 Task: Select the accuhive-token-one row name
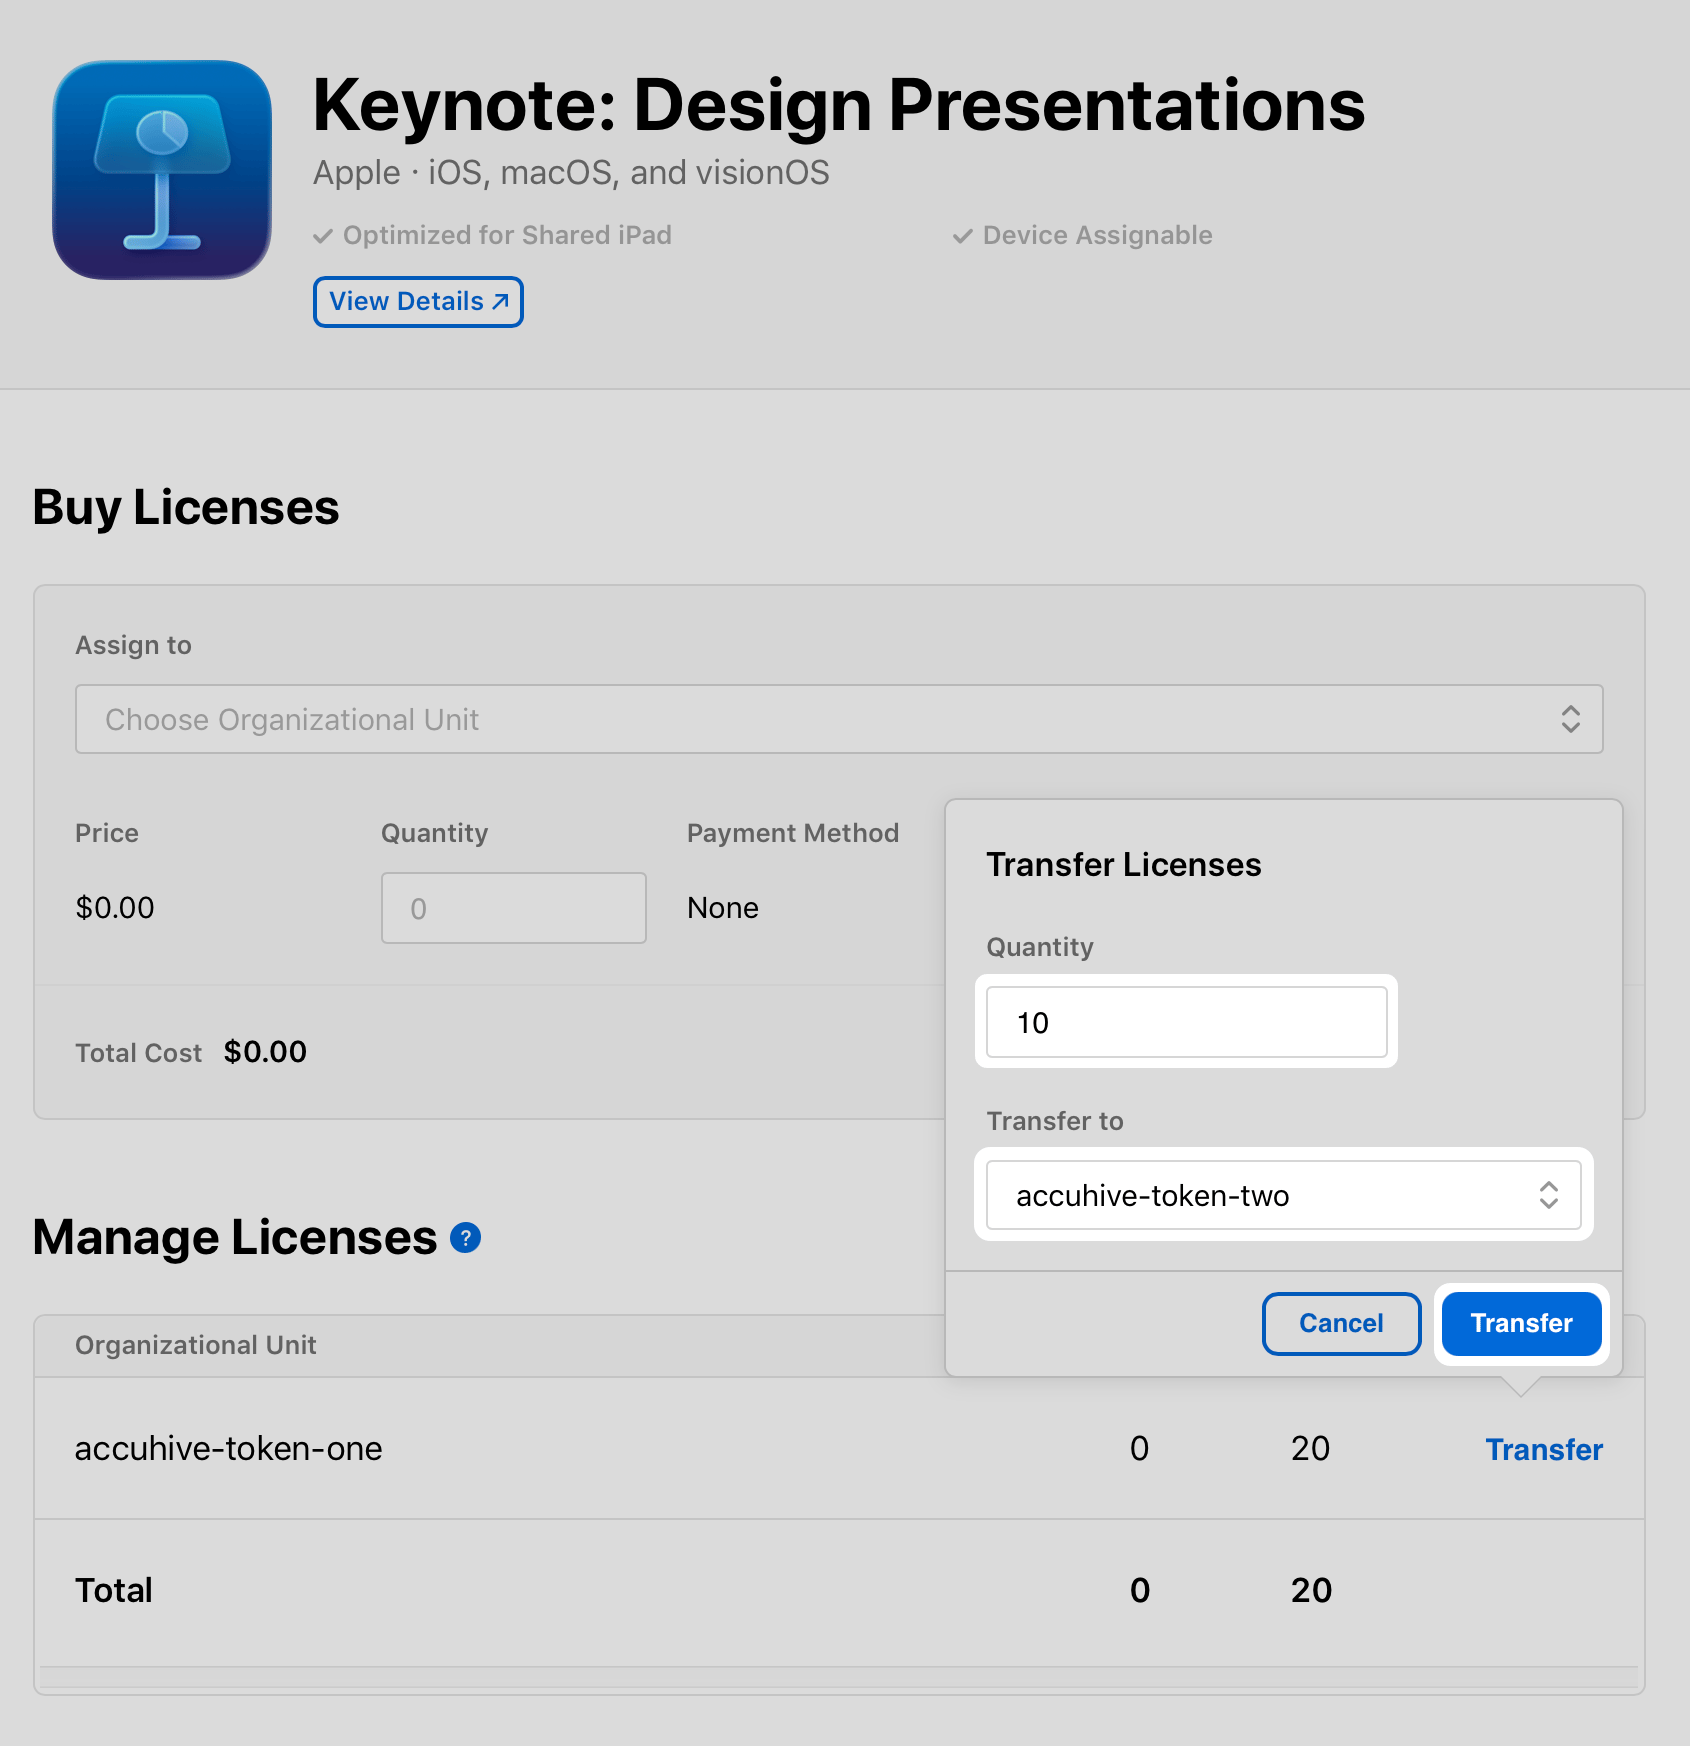[x=229, y=1449]
